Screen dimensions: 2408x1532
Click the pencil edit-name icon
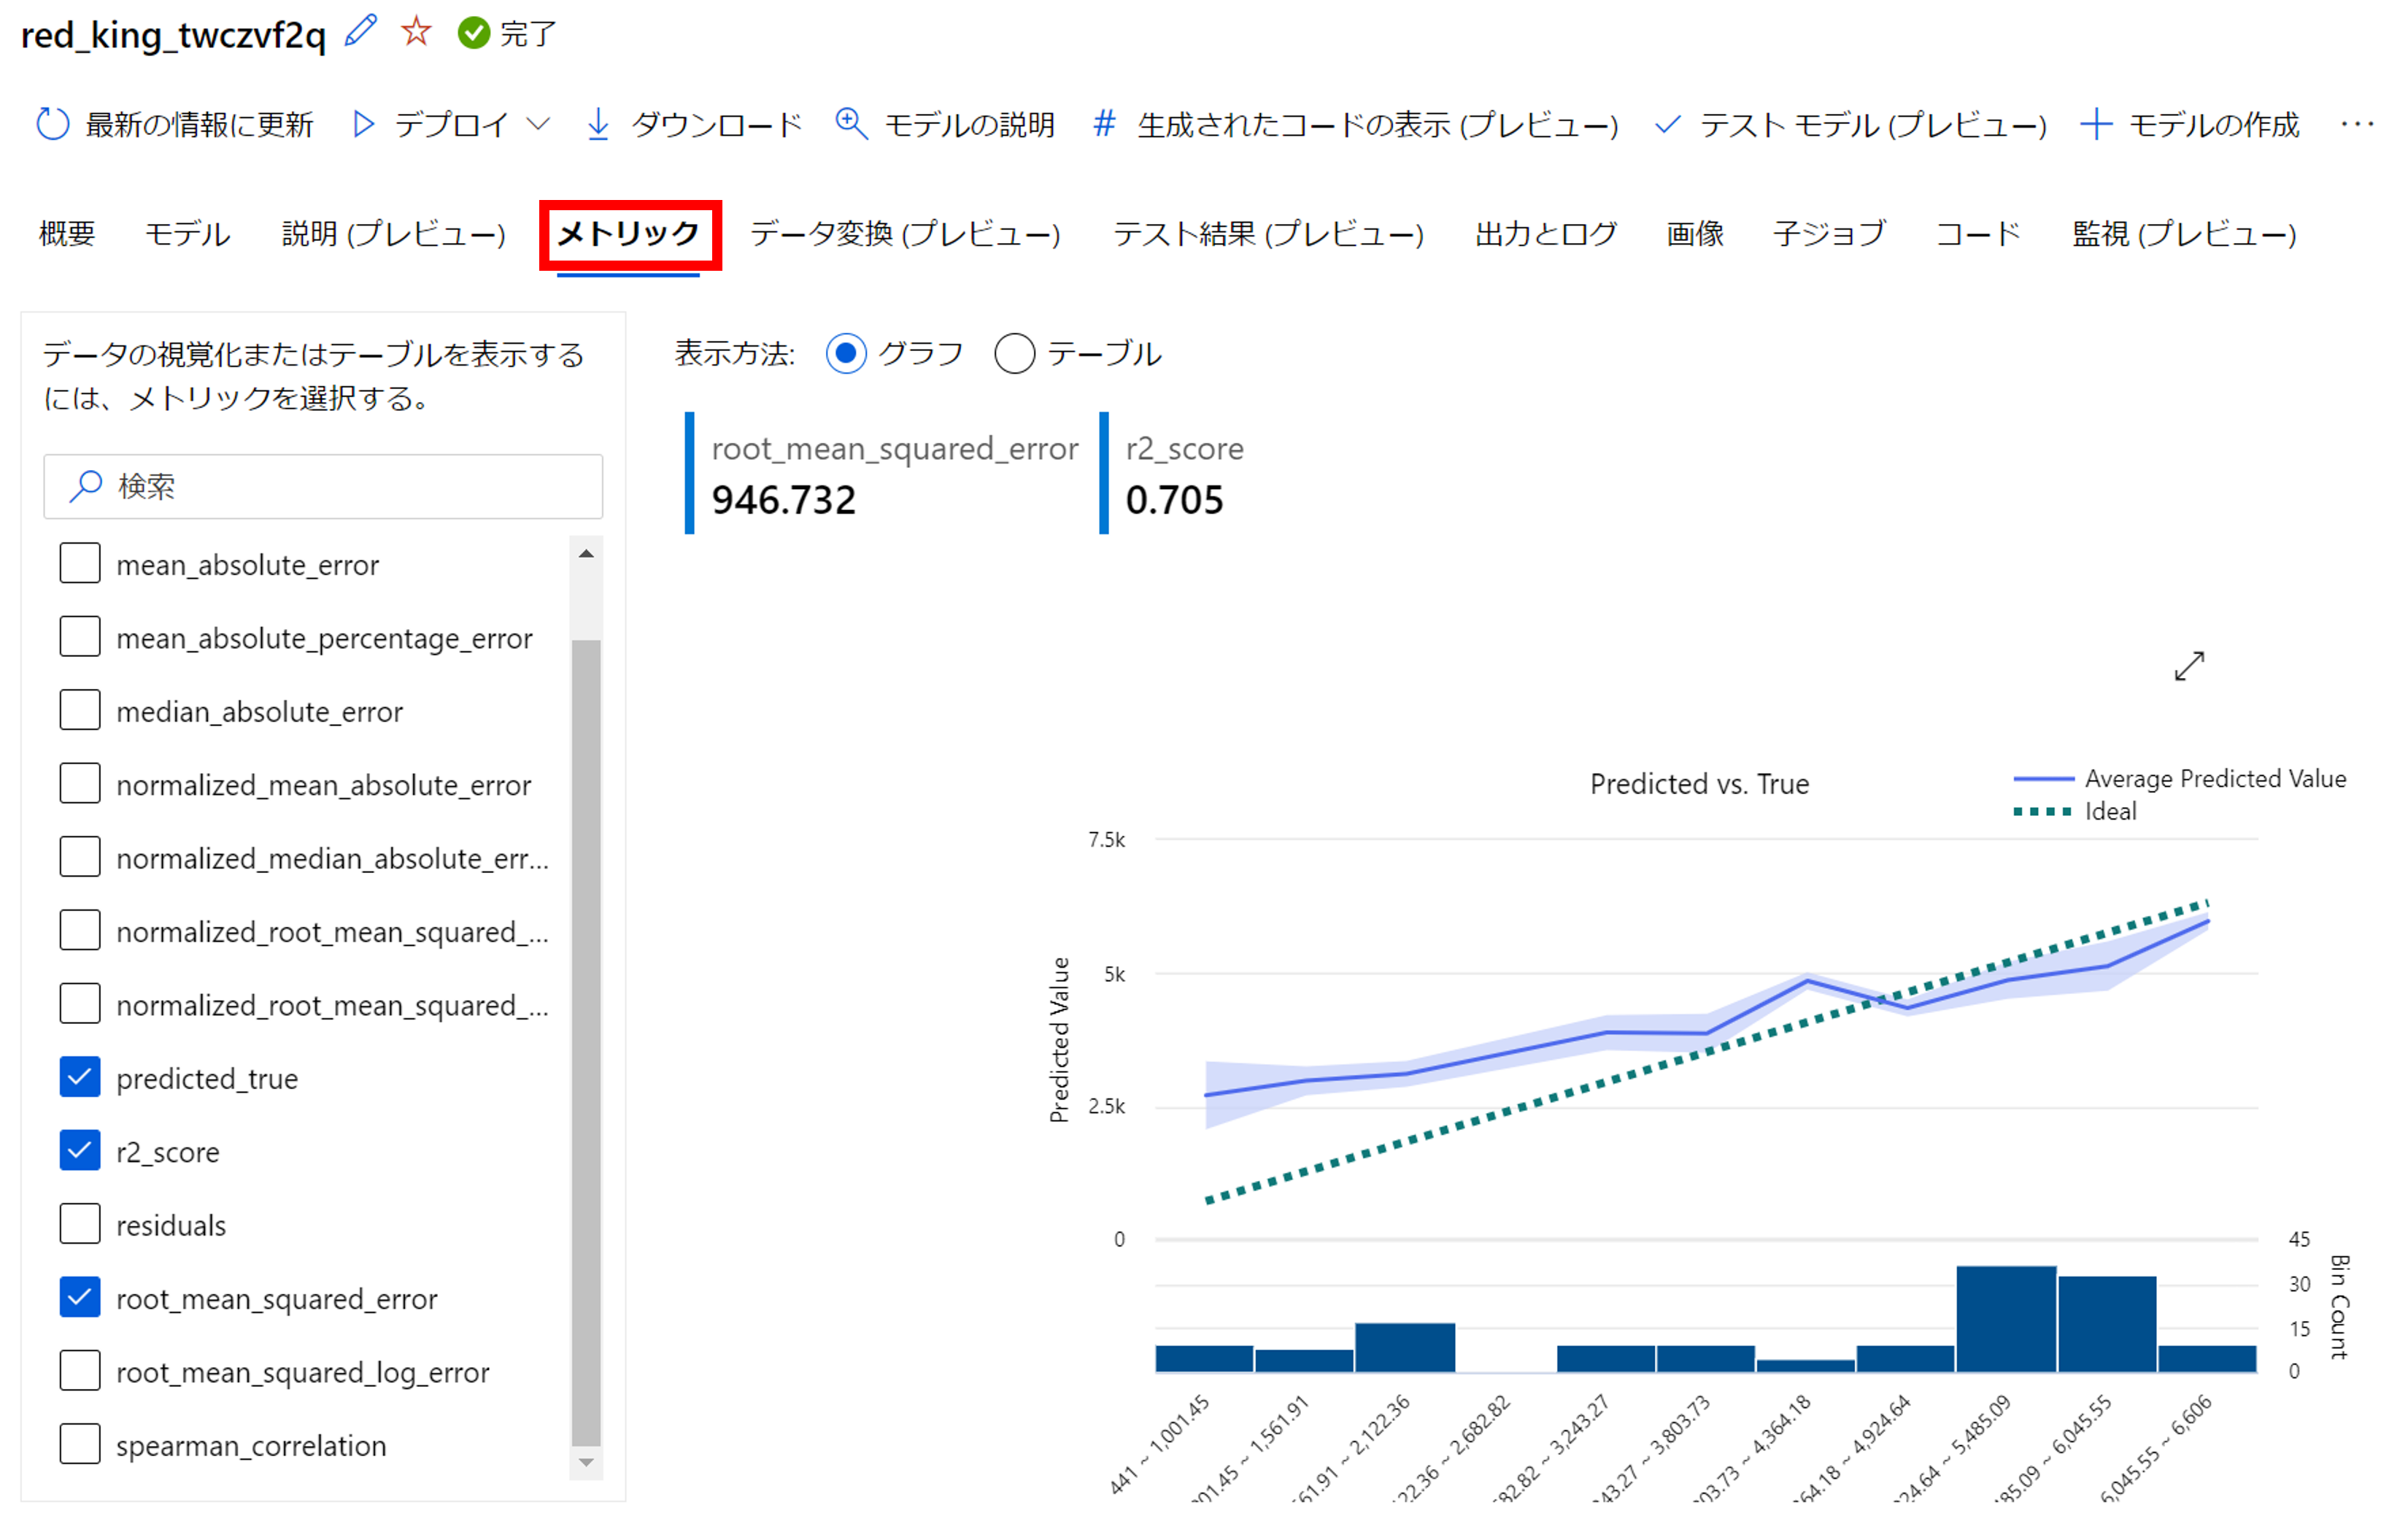(360, 32)
